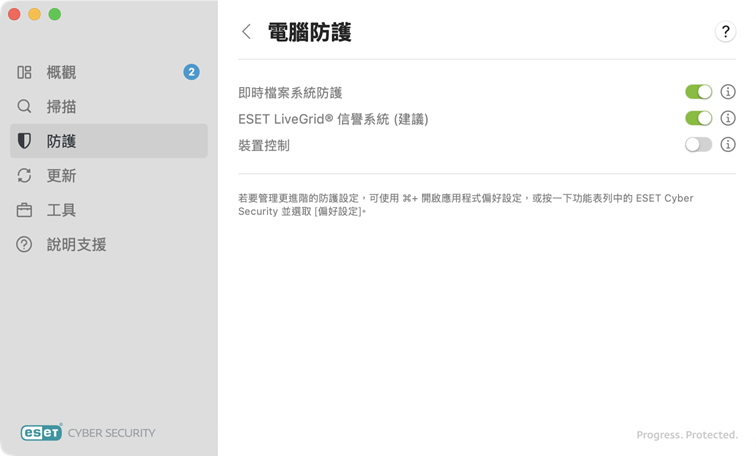
Task: Open help with the question mark button
Action: tap(725, 32)
